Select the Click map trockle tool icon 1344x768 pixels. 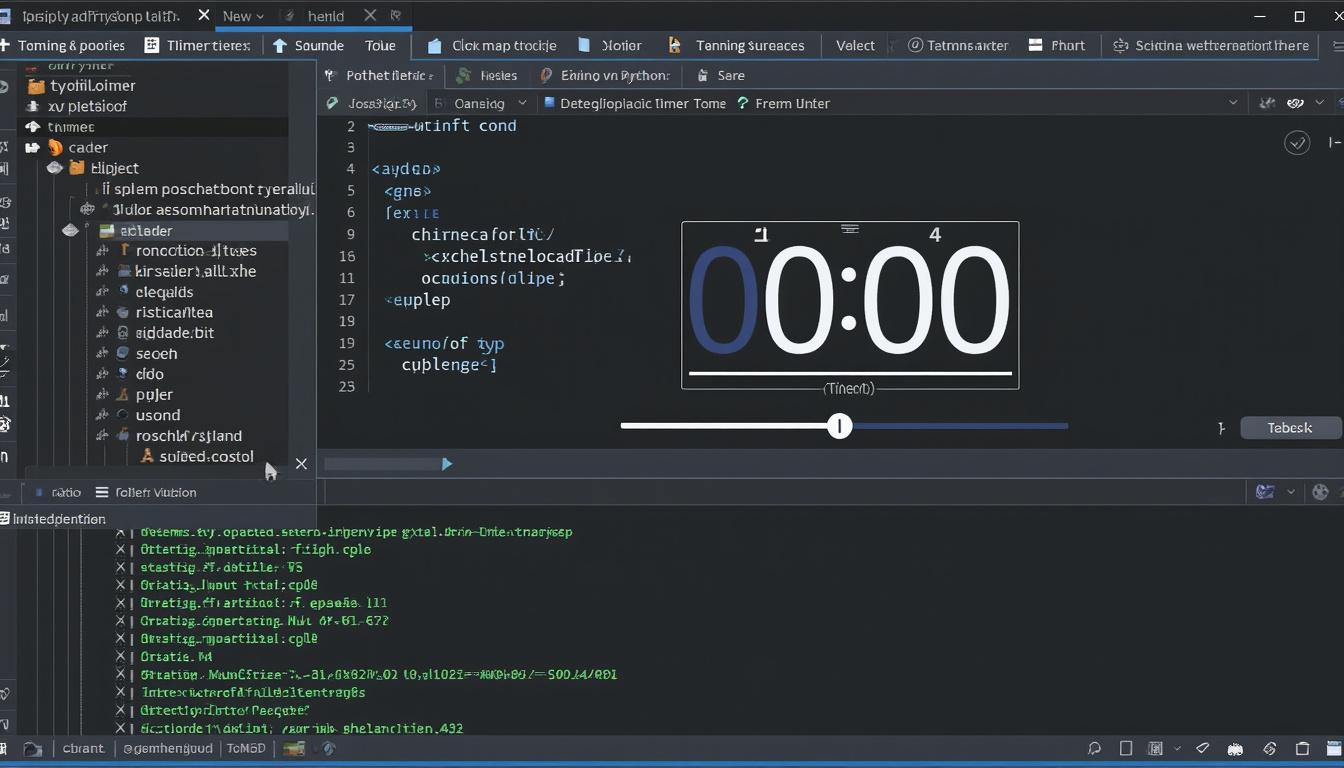(433, 45)
